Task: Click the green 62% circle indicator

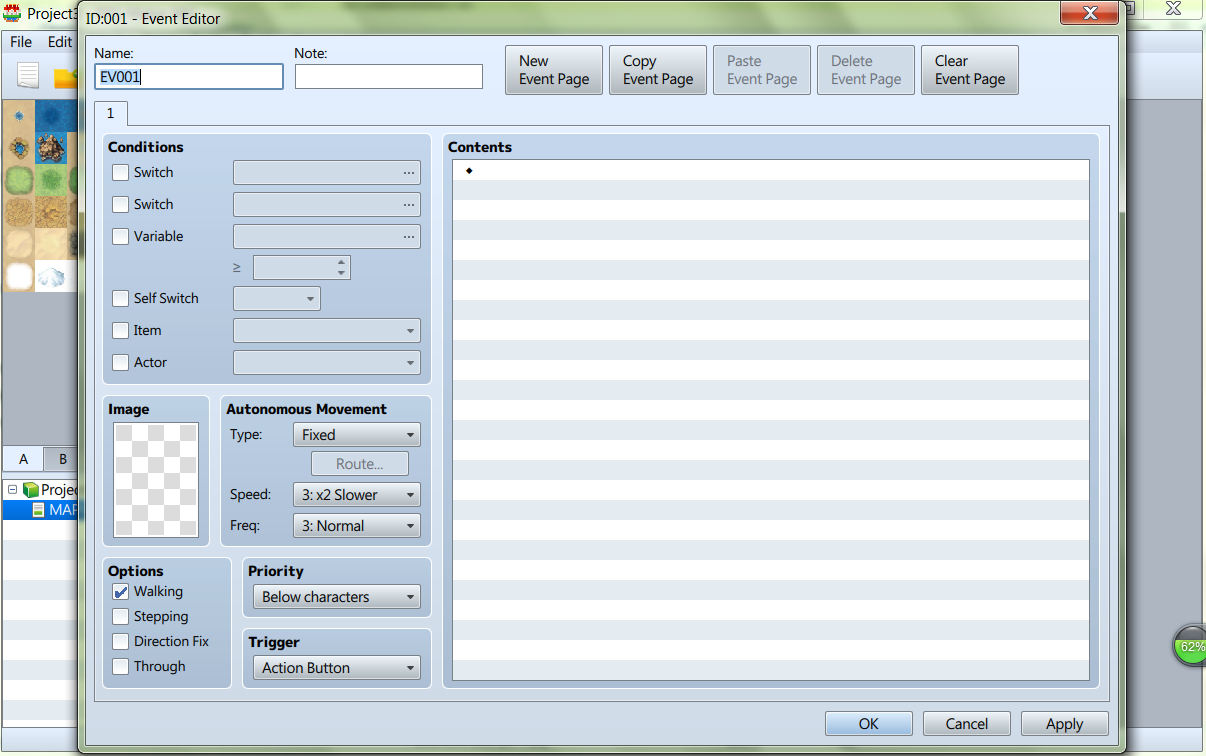Action: pyautogui.click(x=1191, y=646)
